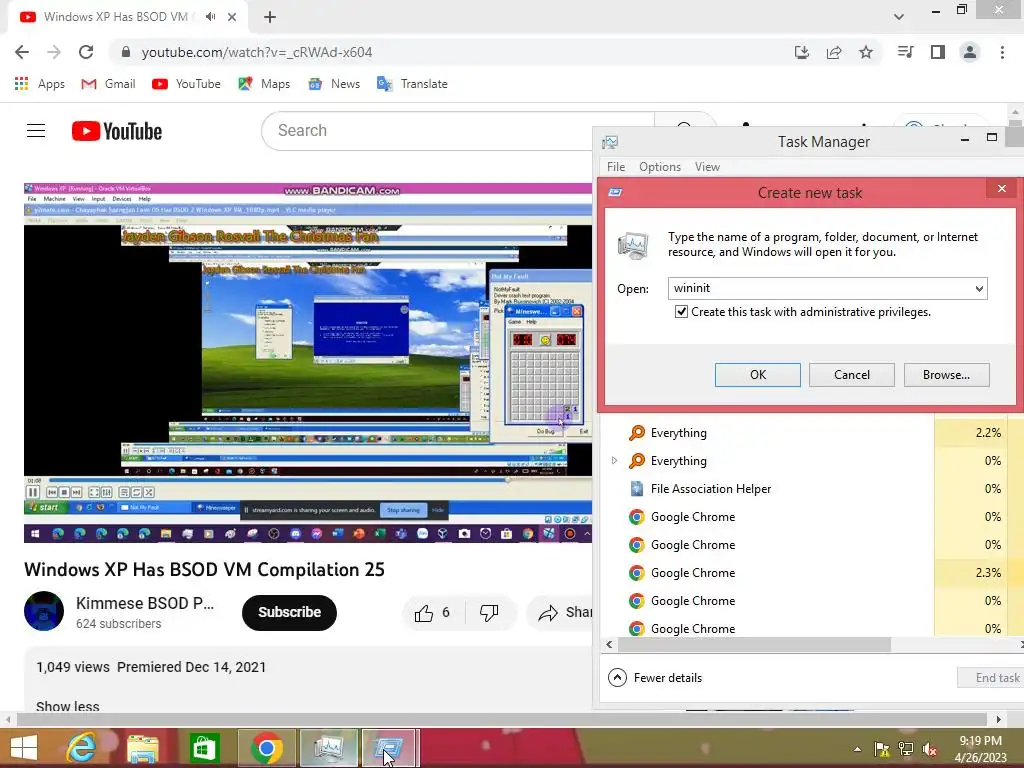The width and height of the screenshot is (1024, 768).
Task: Click OK in Create new task dialog
Action: (758, 375)
